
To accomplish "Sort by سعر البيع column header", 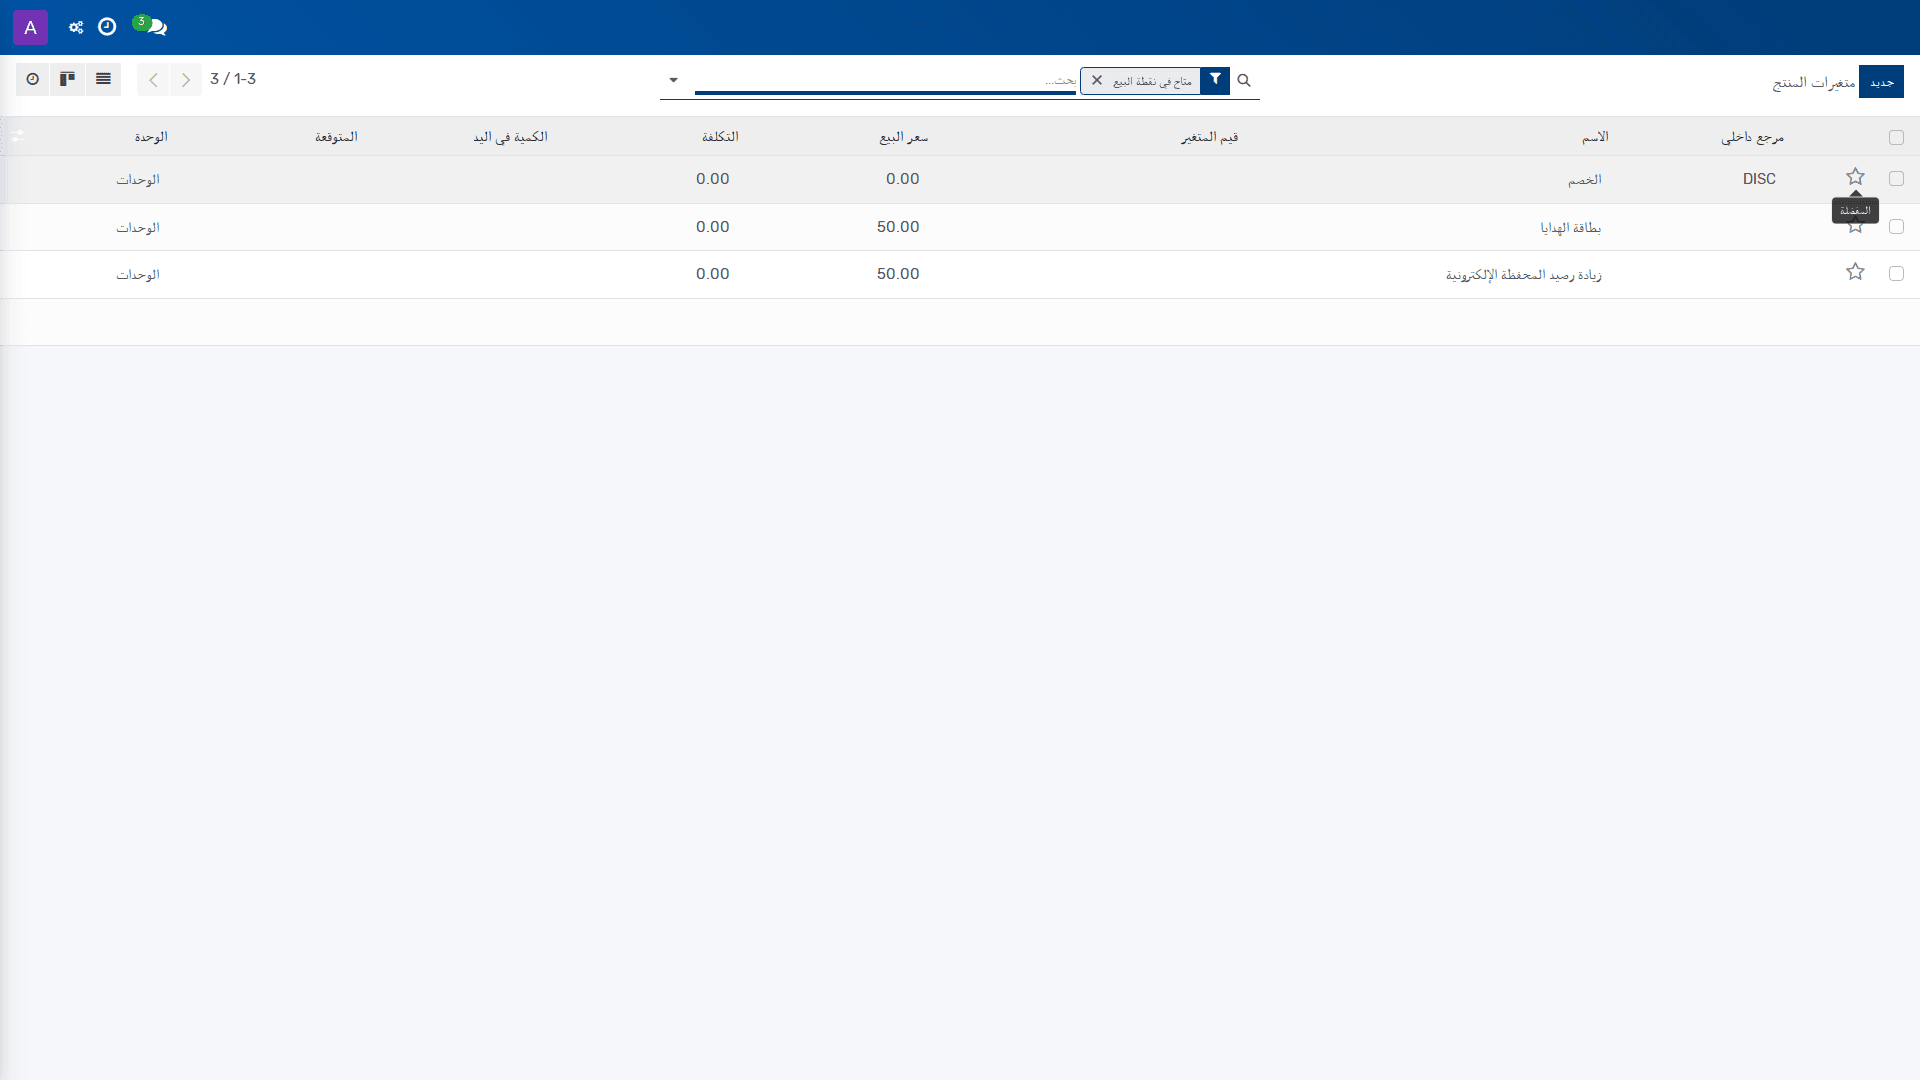I will [903, 137].
